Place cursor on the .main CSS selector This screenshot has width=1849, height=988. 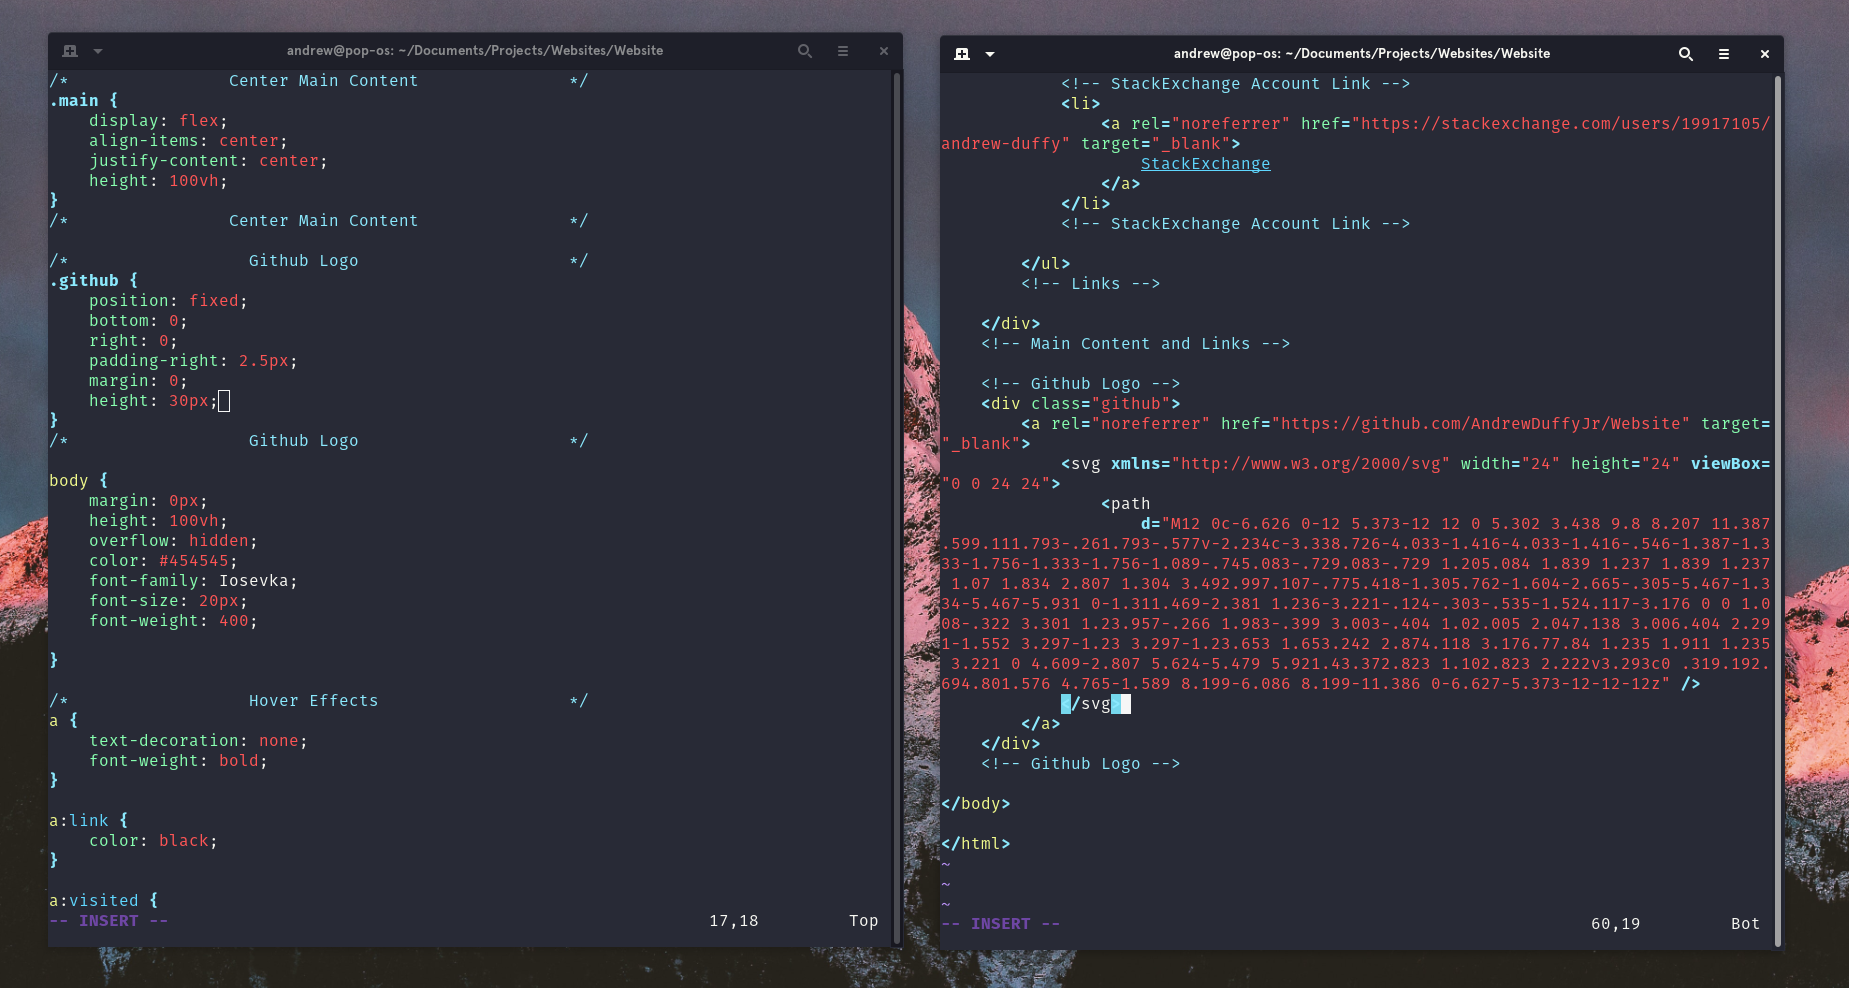[78, 101]
